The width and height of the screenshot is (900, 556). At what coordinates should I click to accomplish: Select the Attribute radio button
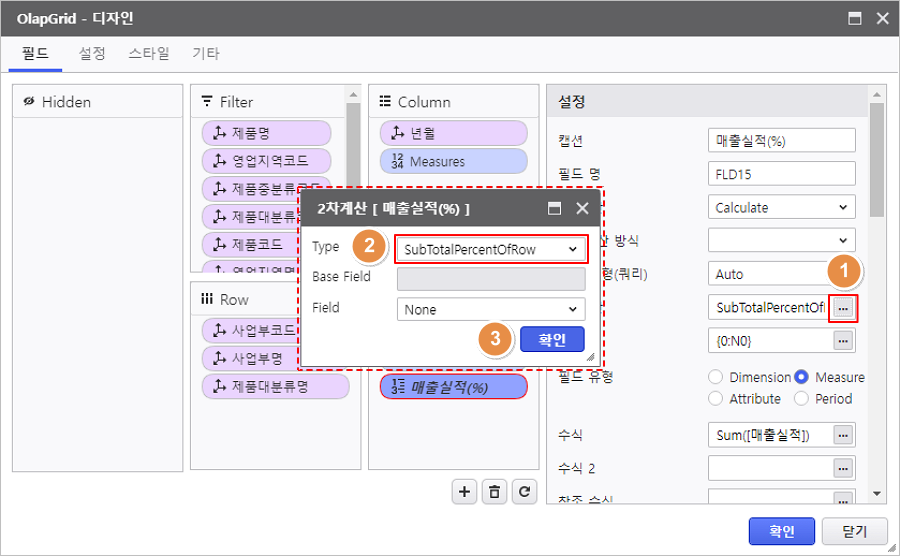(715, 398)
